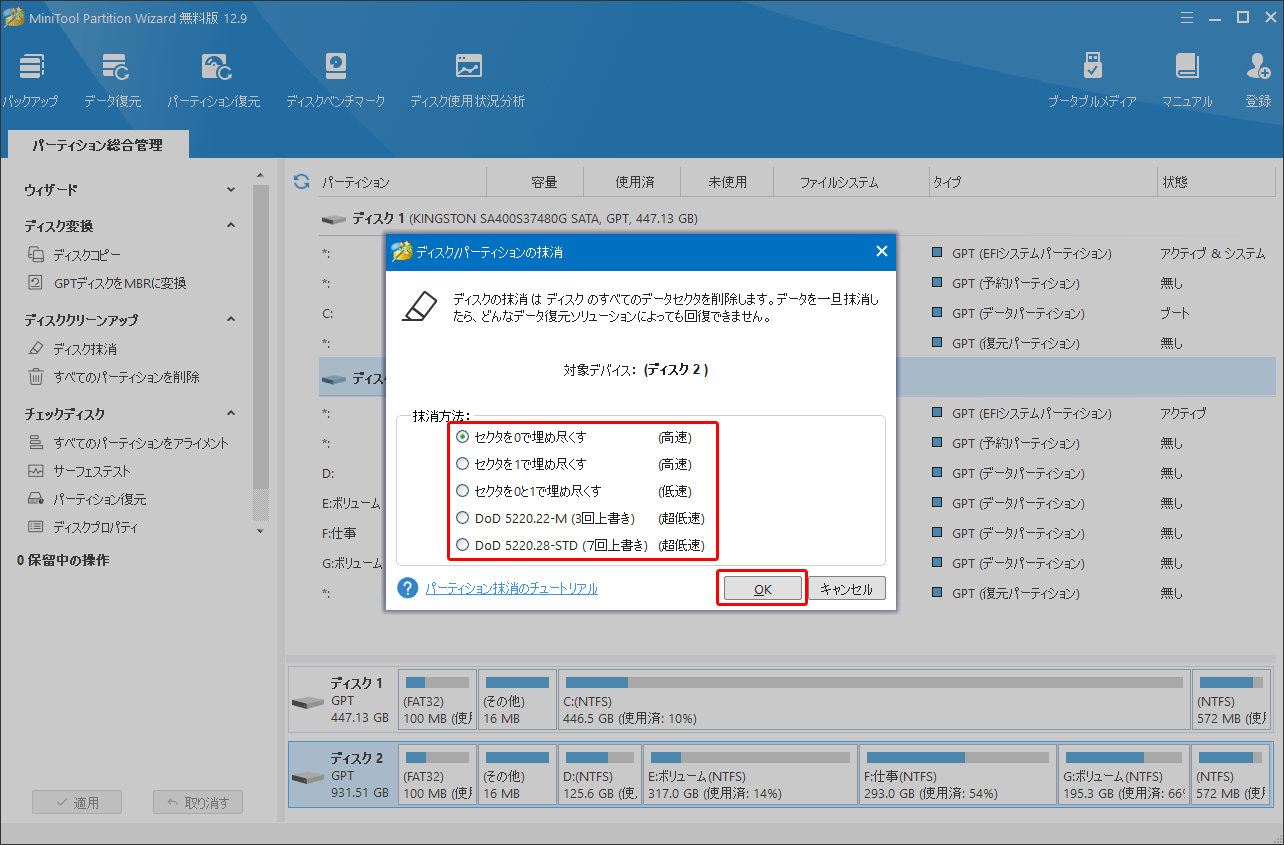Select F:仕事(NTFS) 293.0 GB block

point(956,775)
